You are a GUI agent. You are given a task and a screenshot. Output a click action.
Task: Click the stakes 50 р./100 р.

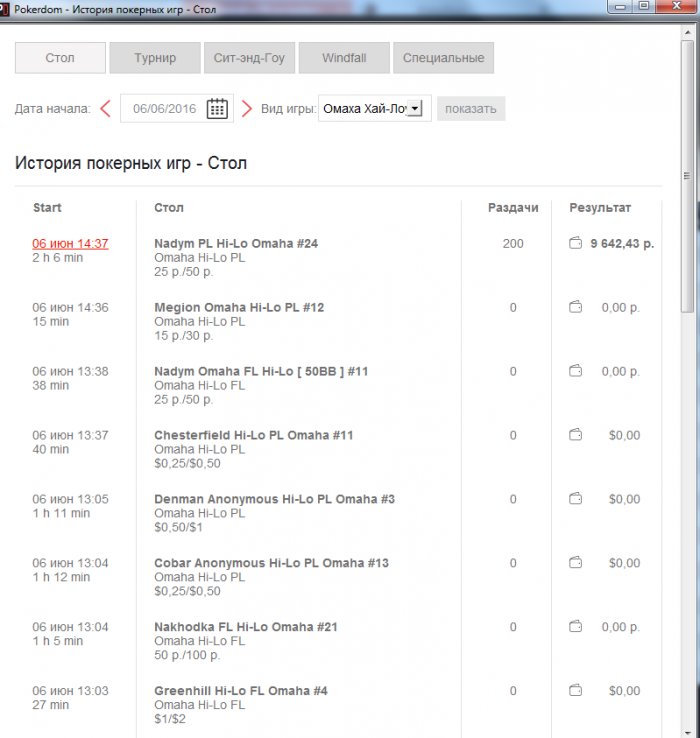point(187,655)
